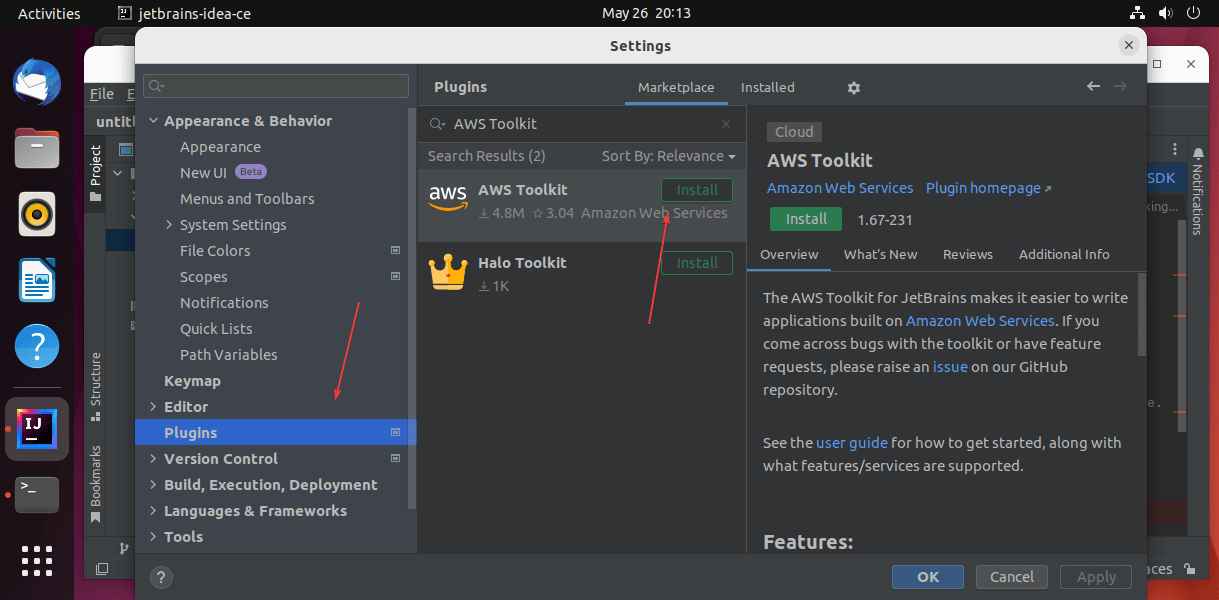This screenshot has height=600, width=1219.
Task: Click the settings tree scrollbar
Action: point(411,310)
